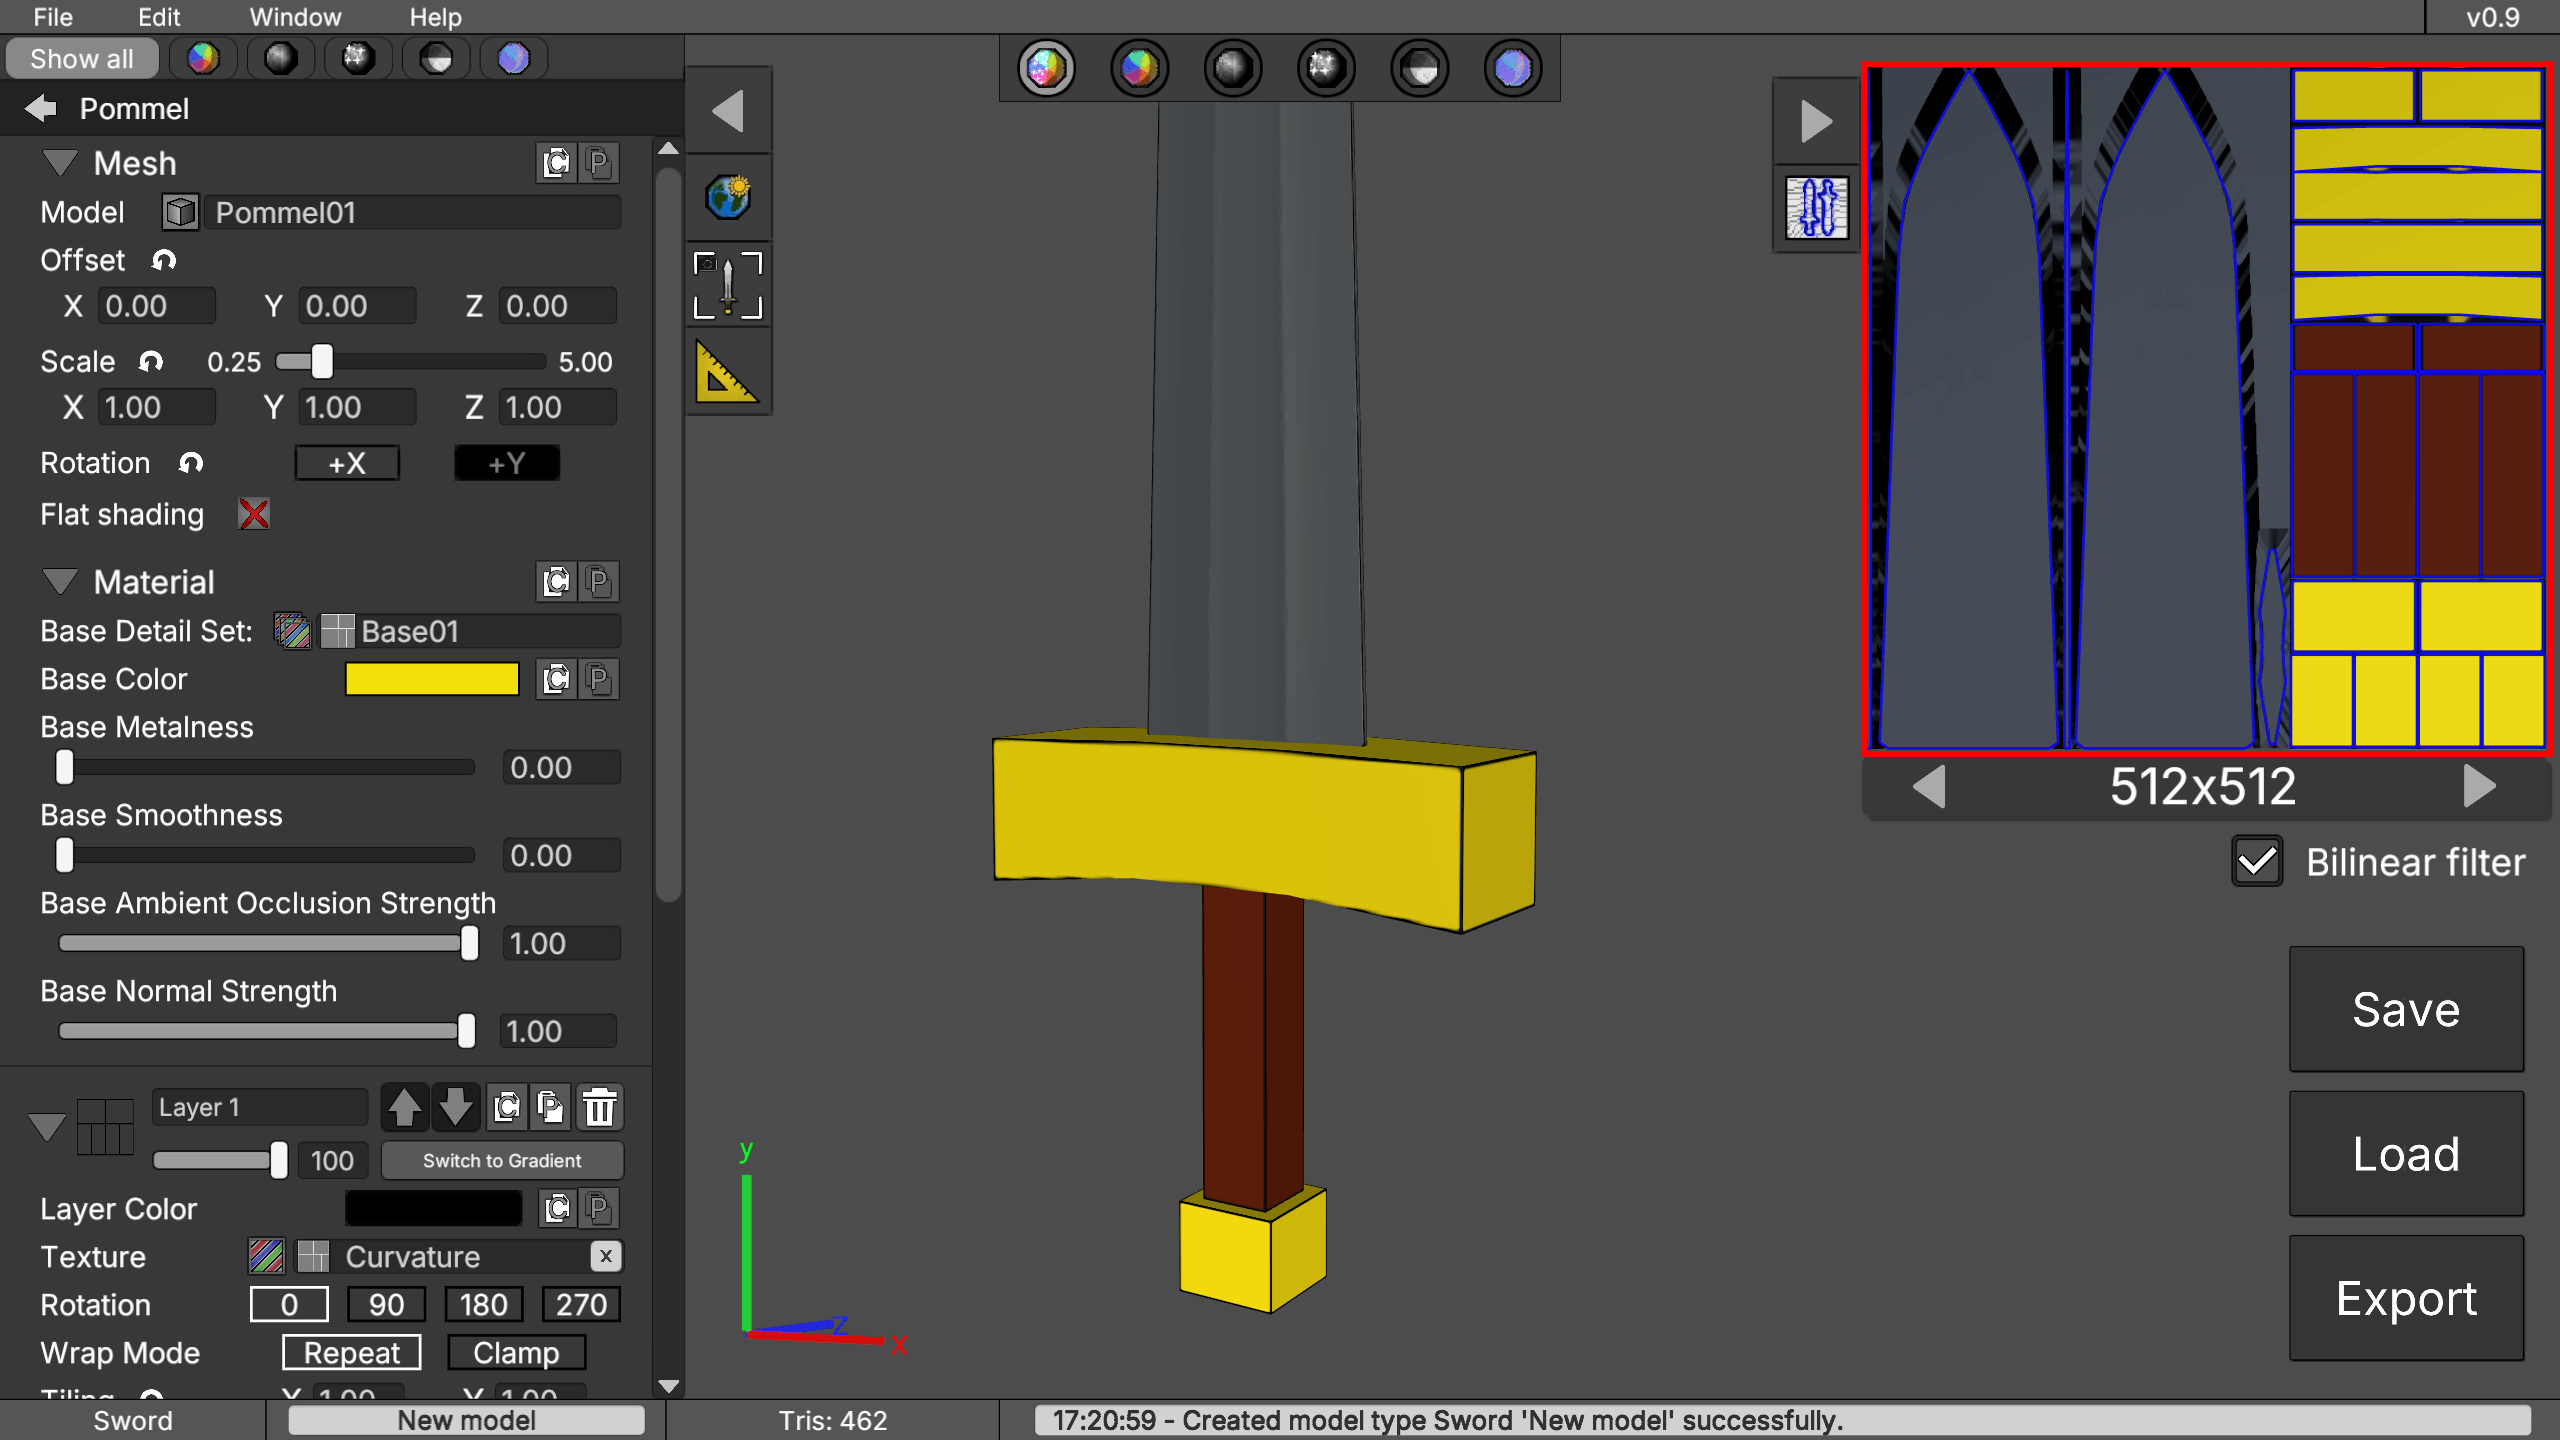
Task: Collapse the Mesh section
Action: 60,163
